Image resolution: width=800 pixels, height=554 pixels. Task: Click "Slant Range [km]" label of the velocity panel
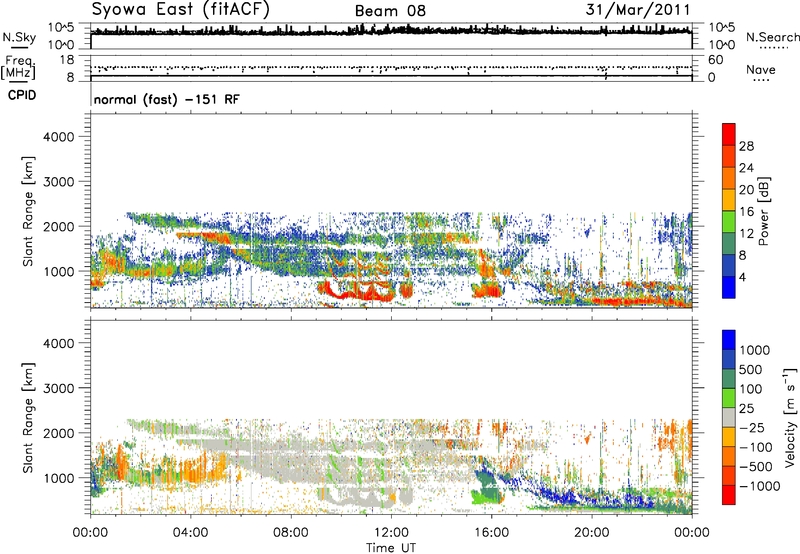[28, 418]
